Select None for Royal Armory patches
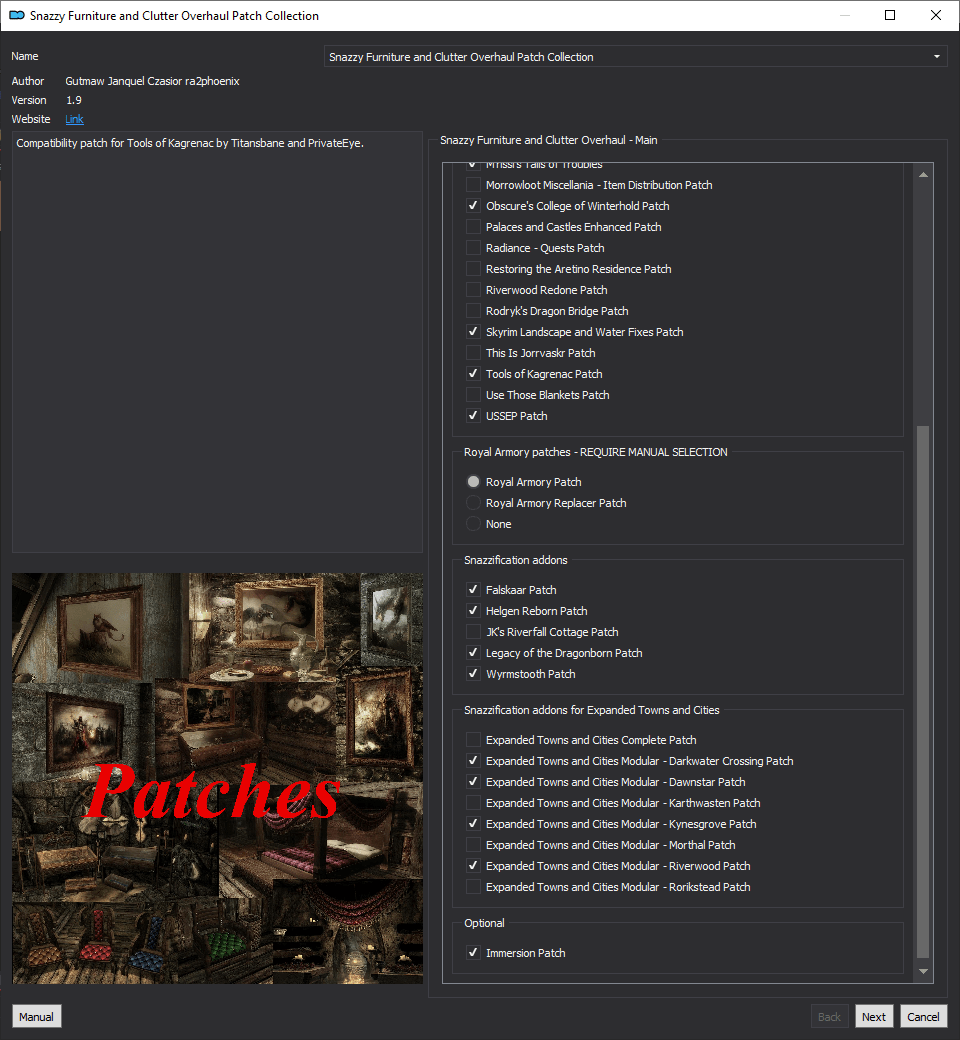This screenshot has height=1040, width=960. 473,524
